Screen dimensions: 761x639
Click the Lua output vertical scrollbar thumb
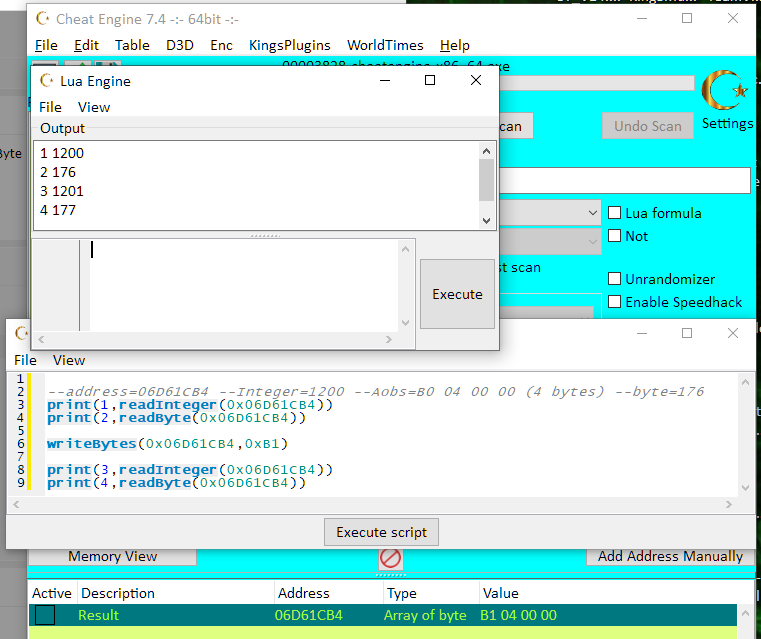(x=486, y=180)
